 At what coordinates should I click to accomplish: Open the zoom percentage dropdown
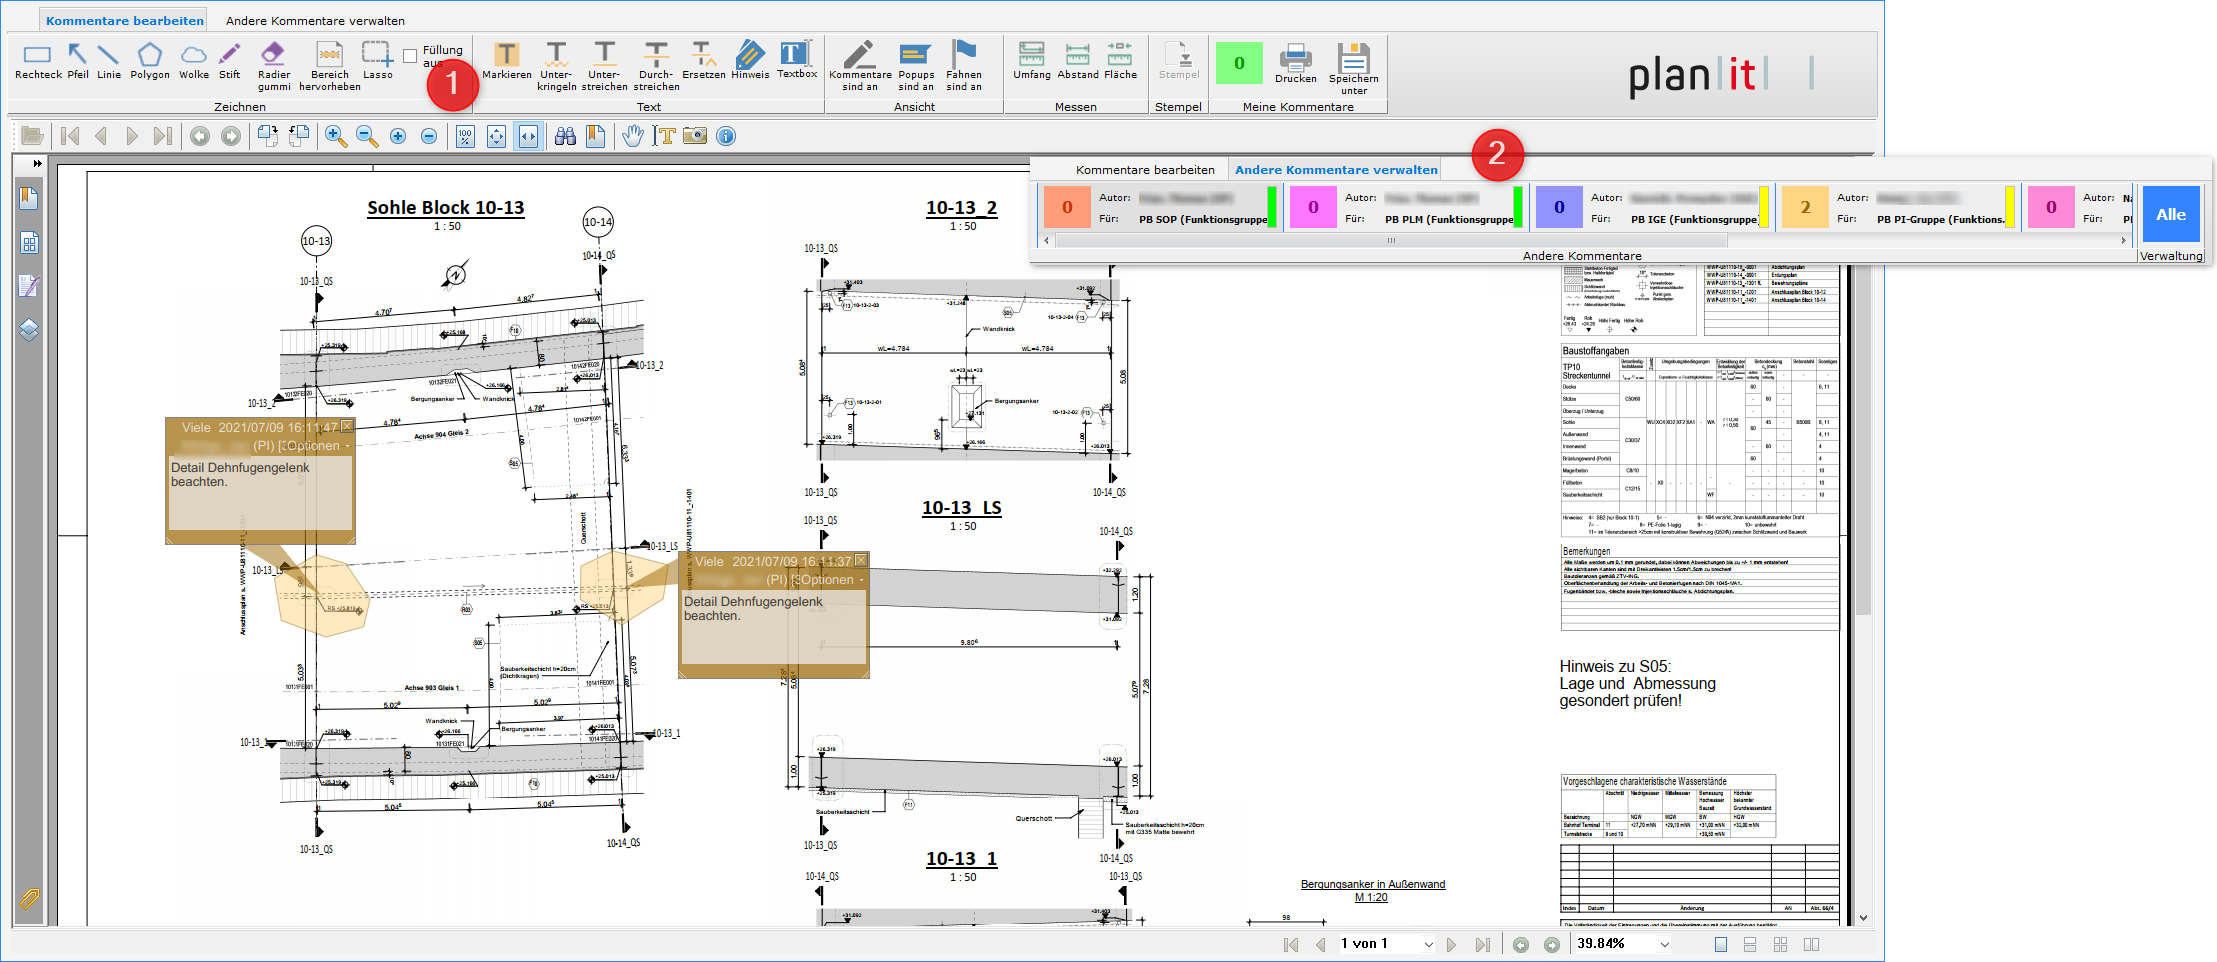[x=1664, y=944]
